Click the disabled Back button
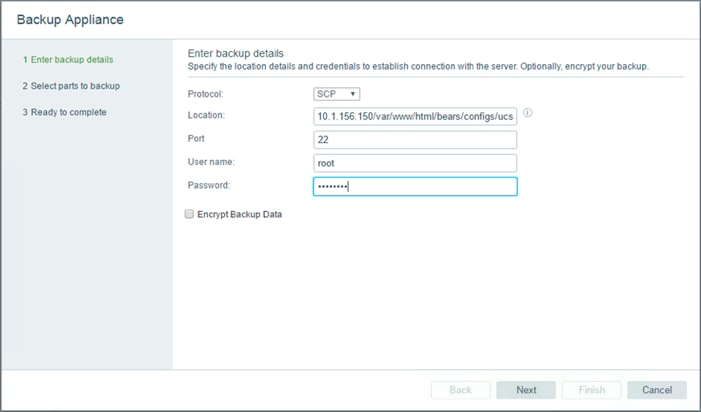The height and width of the screenshot is (412, 701). coord(460,390)
